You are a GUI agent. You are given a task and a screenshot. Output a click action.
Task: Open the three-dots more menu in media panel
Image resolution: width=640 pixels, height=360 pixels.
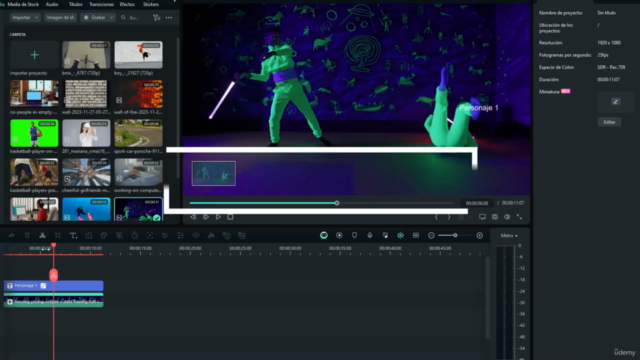[169, 18]
